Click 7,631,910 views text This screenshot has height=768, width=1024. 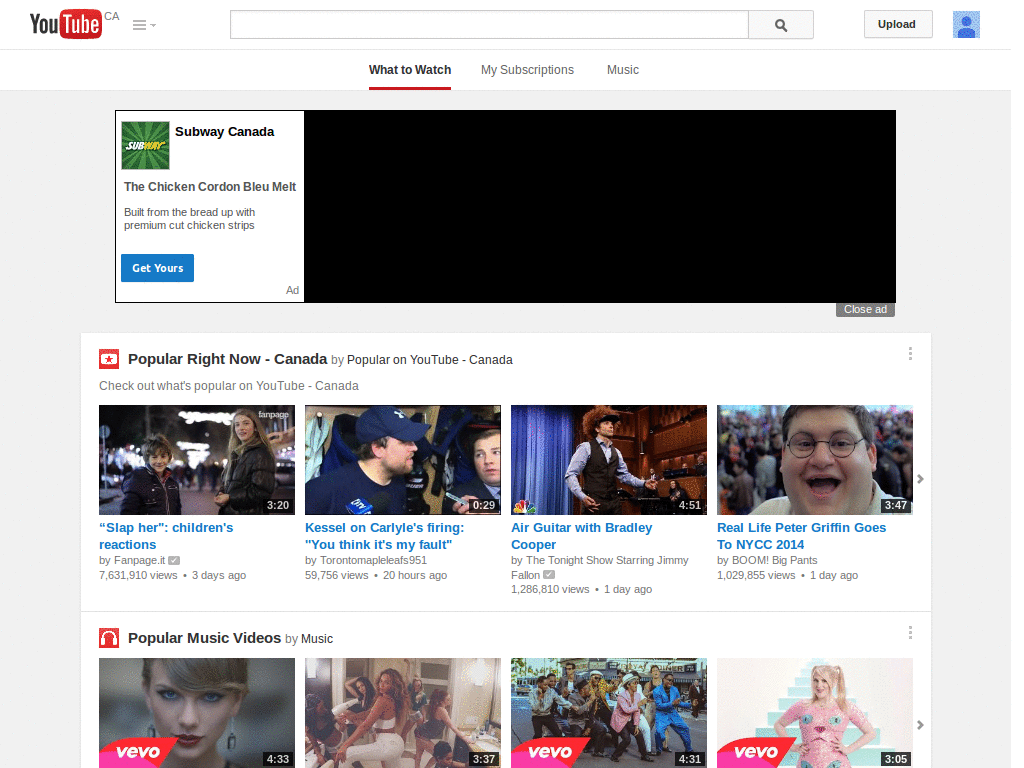coord(138,575)
